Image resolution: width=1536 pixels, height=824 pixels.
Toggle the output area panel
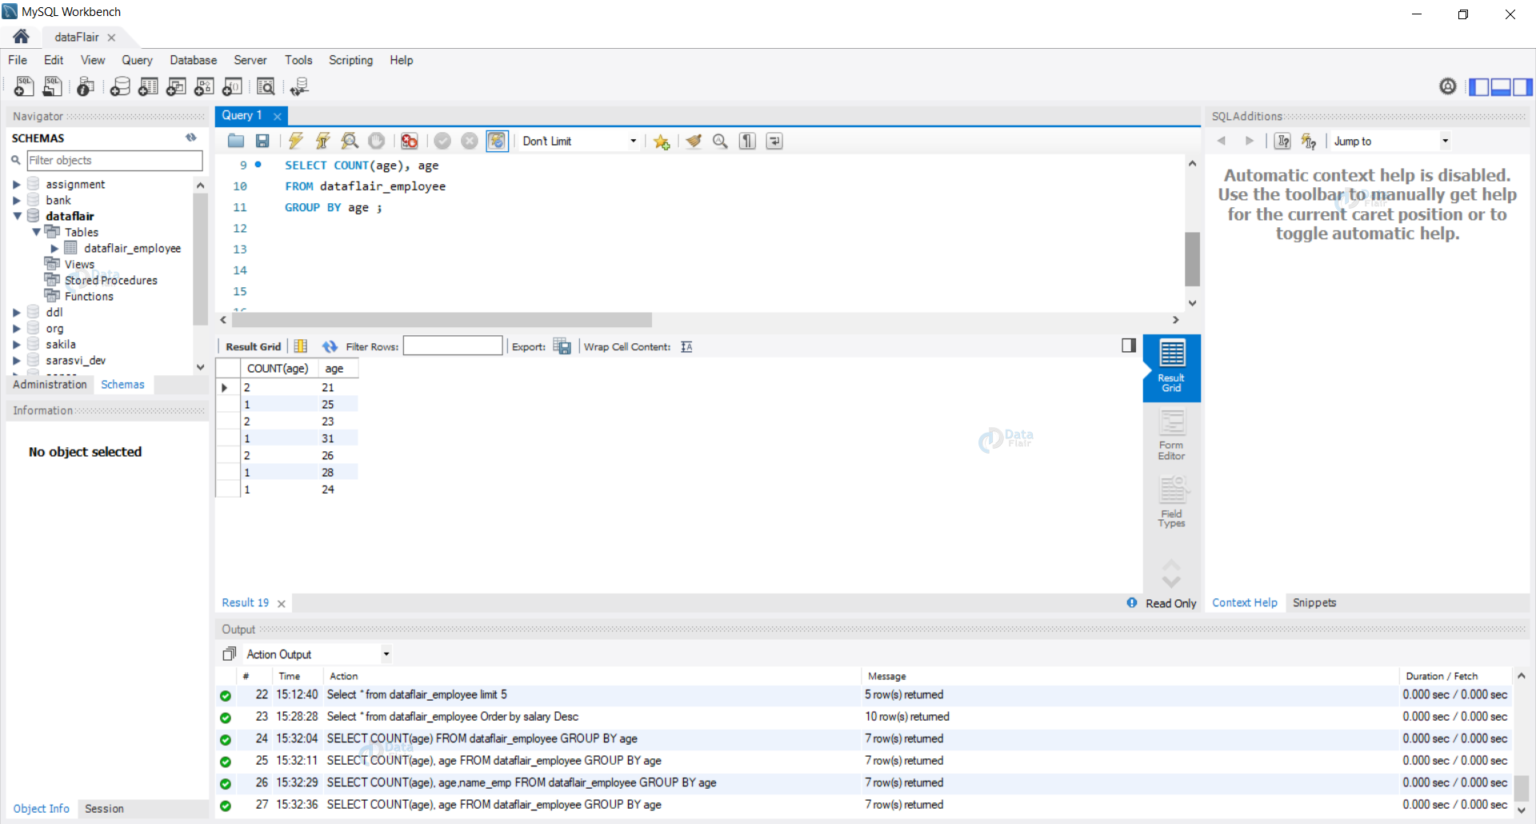pyautogui.click(x=1501, y=87)
